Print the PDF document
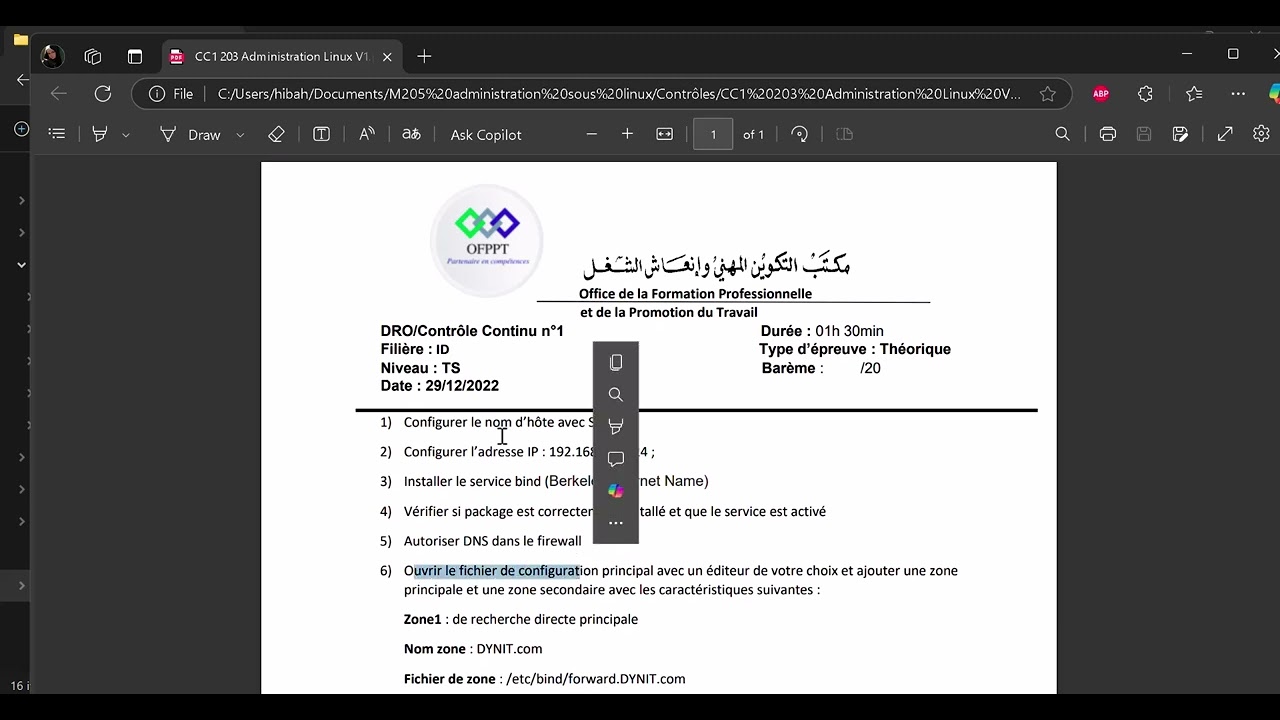 (1107, 134)
